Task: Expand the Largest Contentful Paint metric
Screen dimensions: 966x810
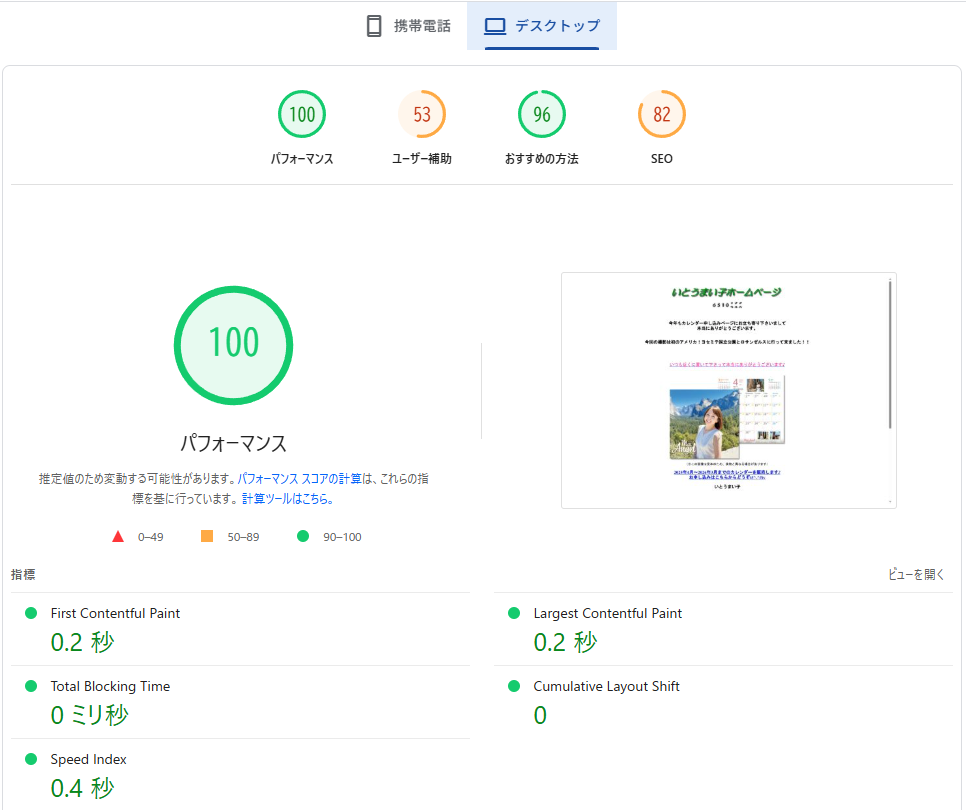Action: (x=607, y=613)
